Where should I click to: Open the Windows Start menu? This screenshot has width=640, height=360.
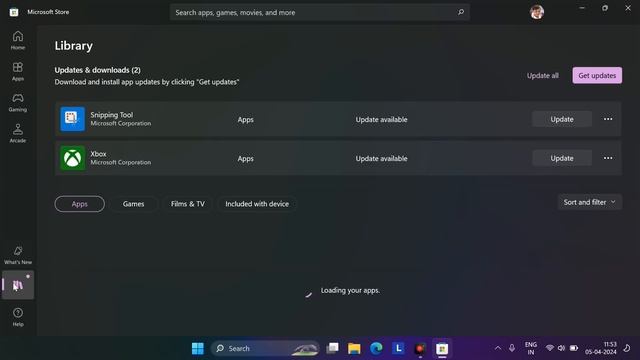pyautogui.click(x=198, y=348)
